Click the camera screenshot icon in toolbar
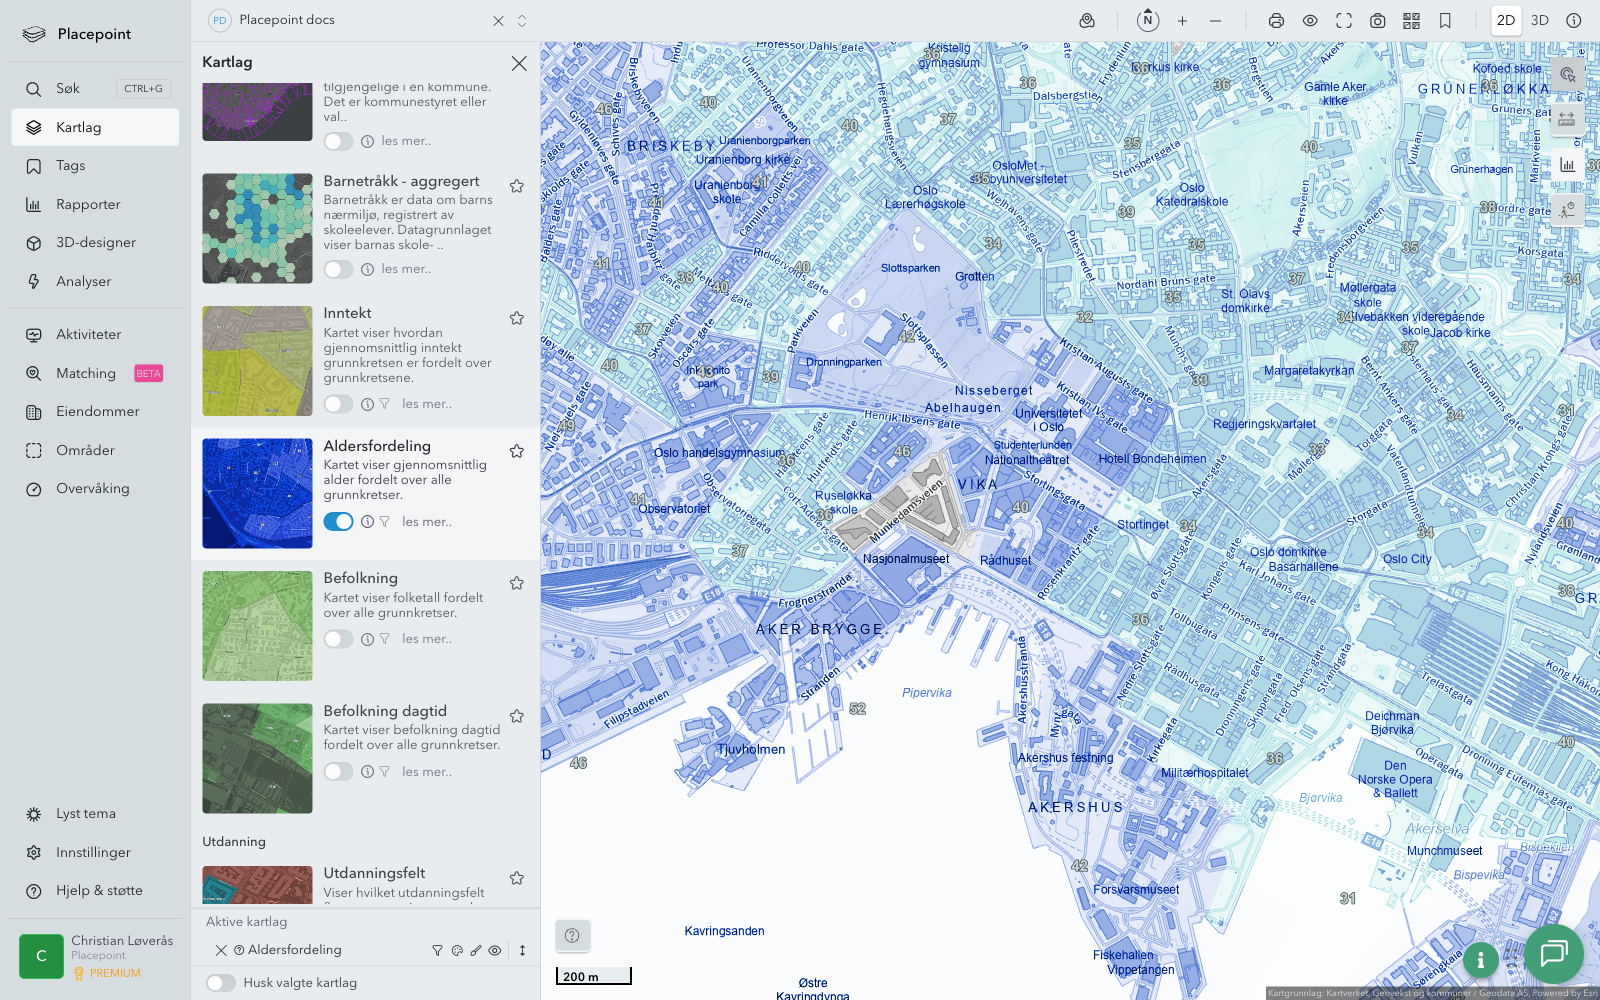Image resolution: width=1600 pixels, height=1000 pixels. pyautogui.click(x=1377, y=21)
